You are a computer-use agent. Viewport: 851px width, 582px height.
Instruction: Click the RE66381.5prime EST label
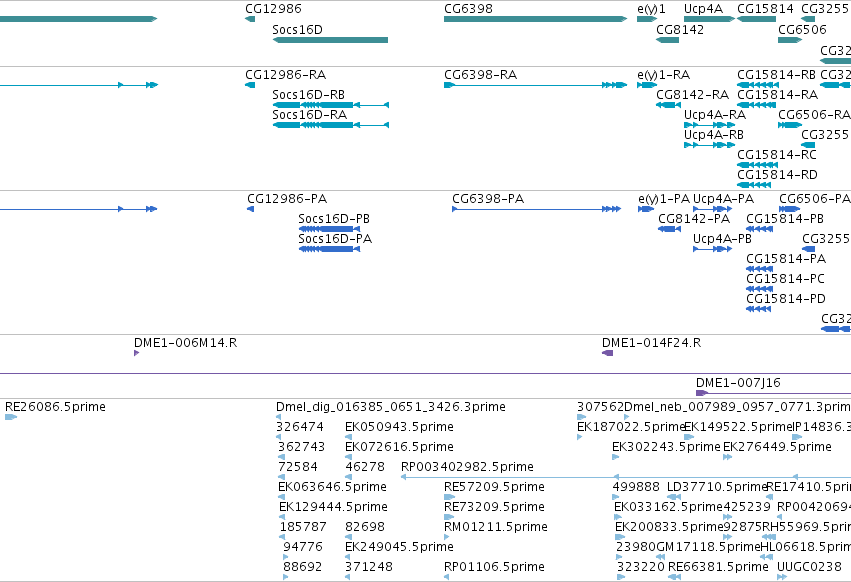pos(718,567)
